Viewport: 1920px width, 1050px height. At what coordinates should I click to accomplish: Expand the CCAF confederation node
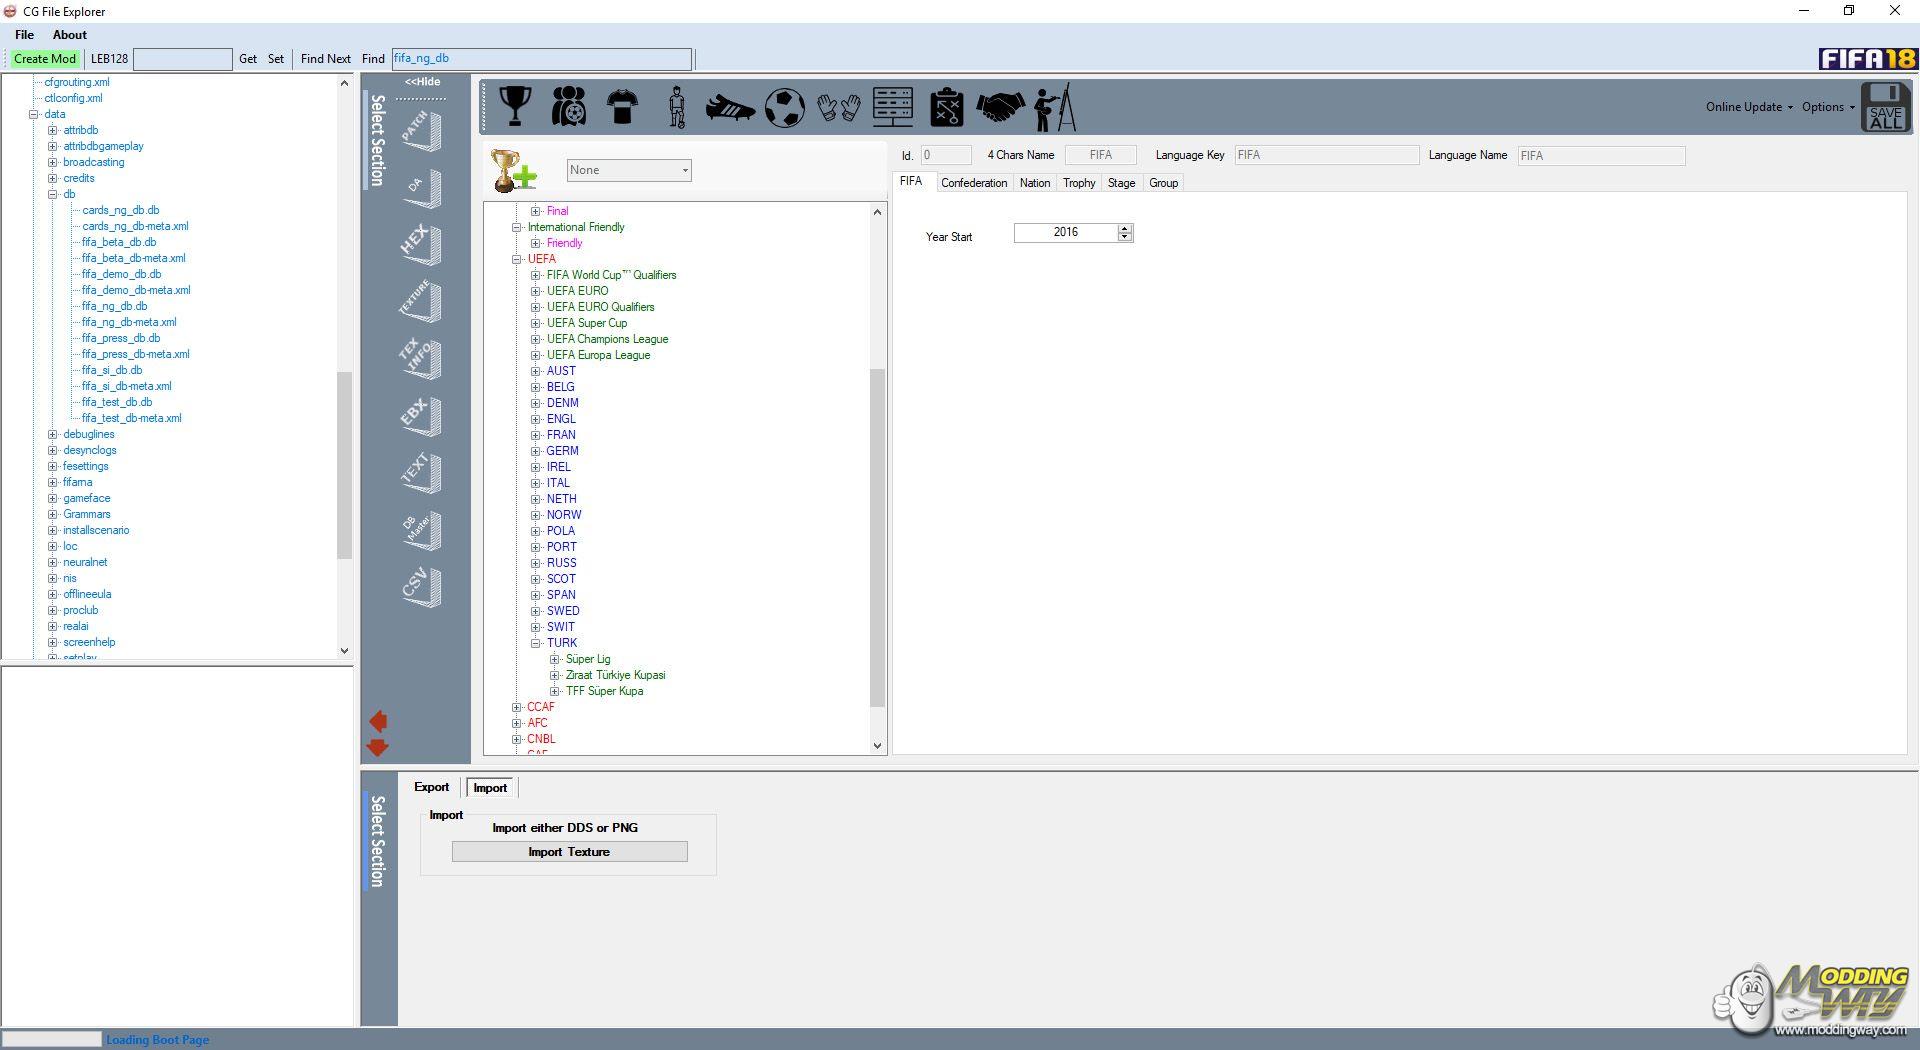517,707
